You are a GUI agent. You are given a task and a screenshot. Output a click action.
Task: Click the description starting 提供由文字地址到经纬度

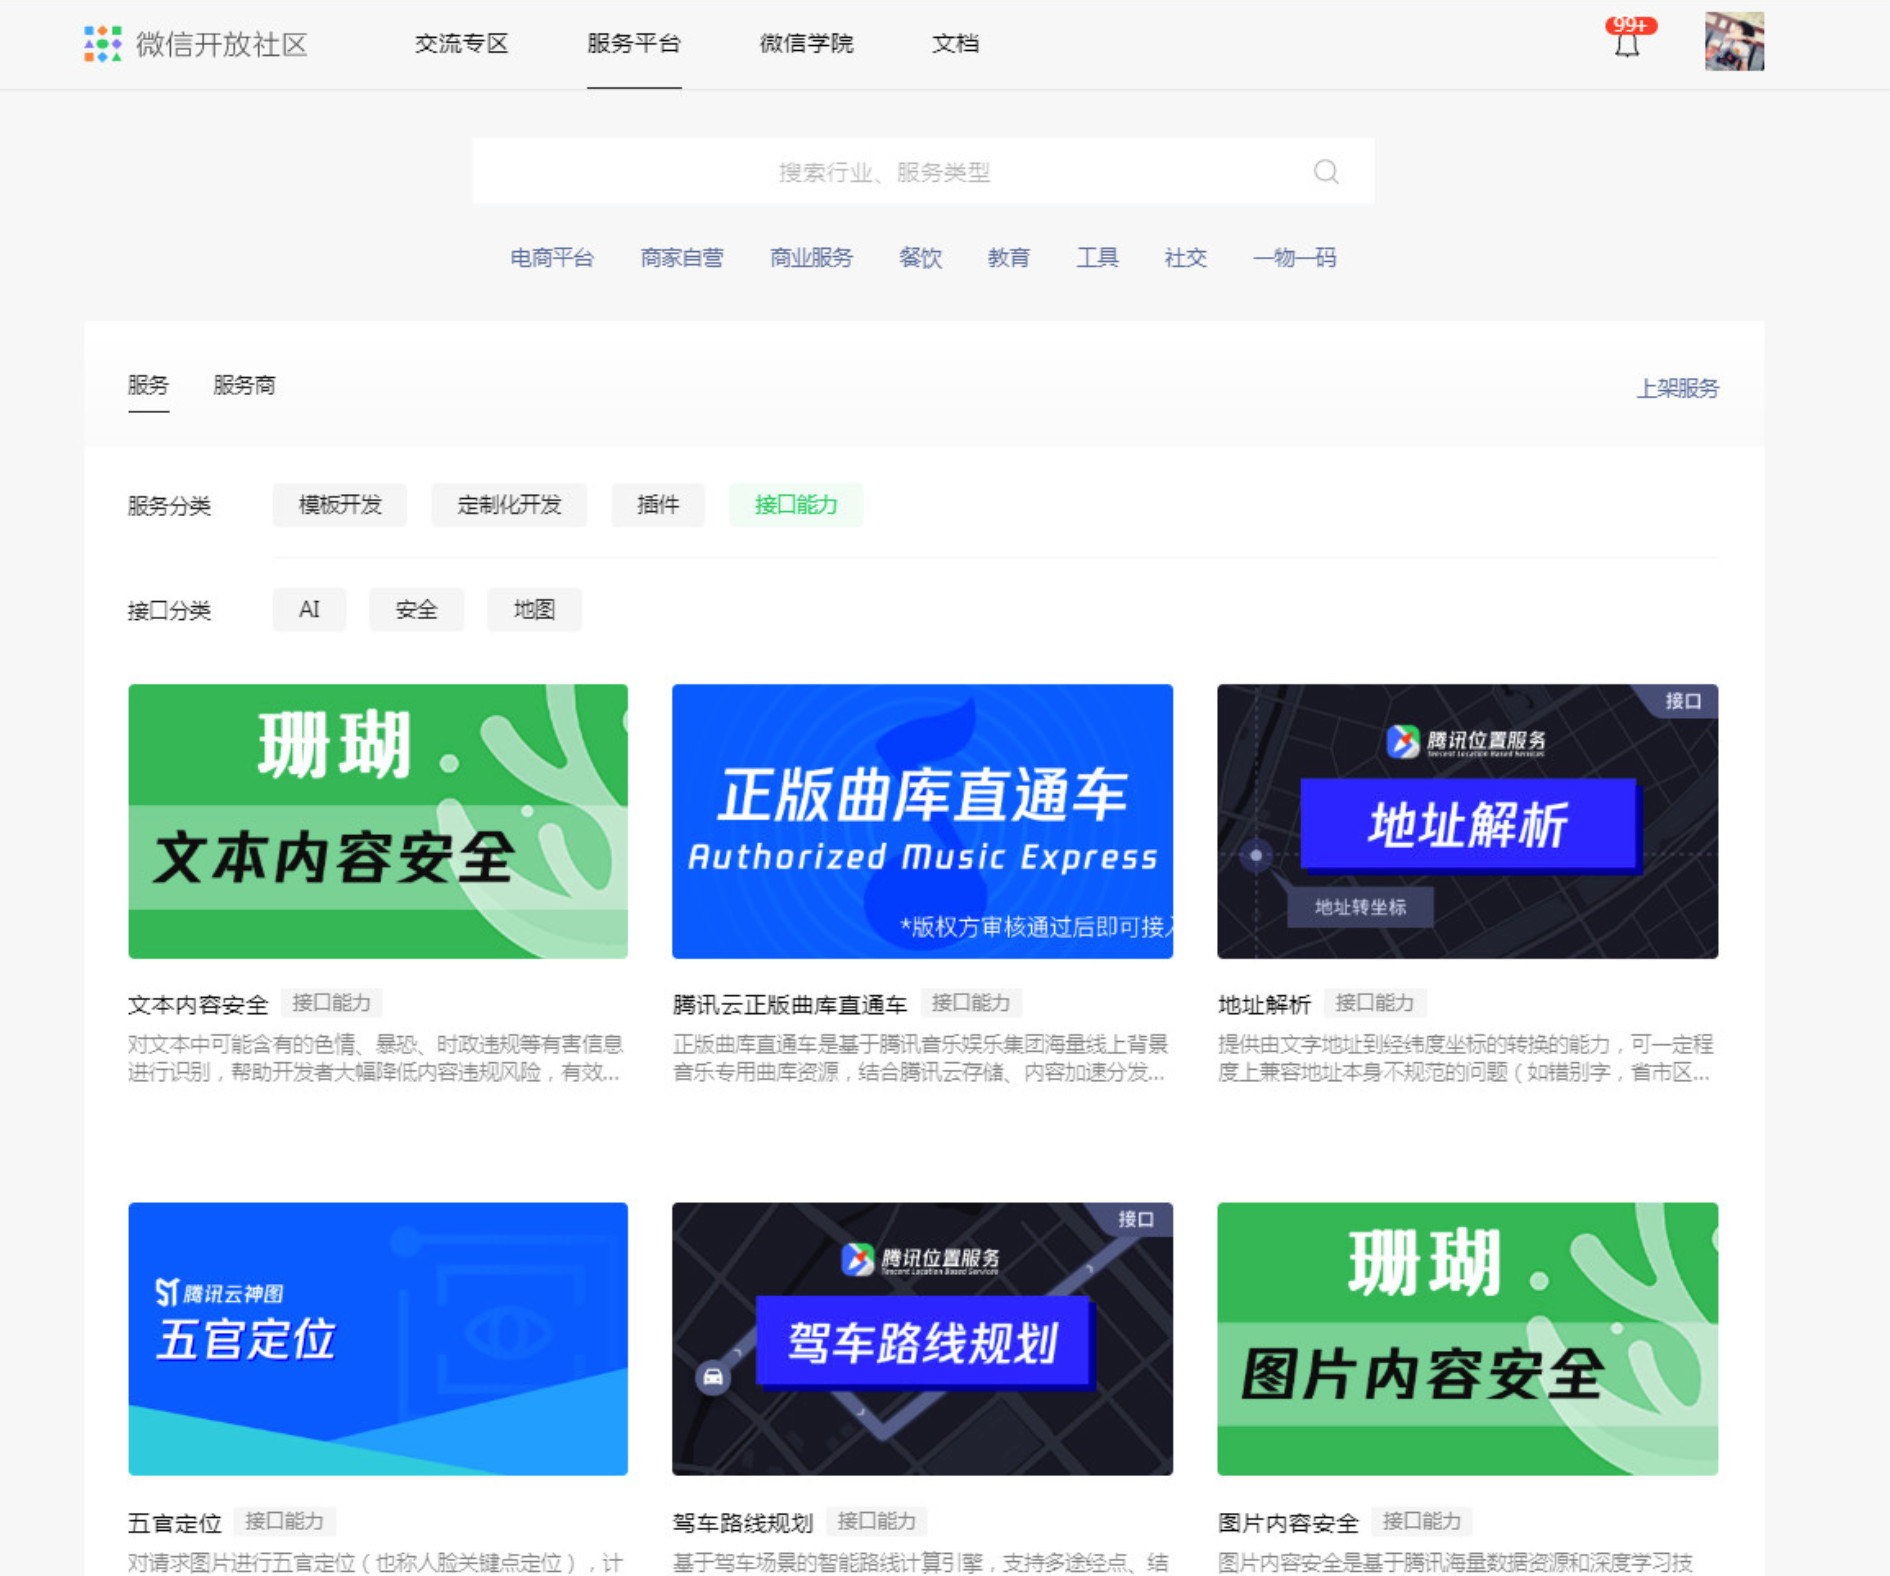click(1465, 1058)
